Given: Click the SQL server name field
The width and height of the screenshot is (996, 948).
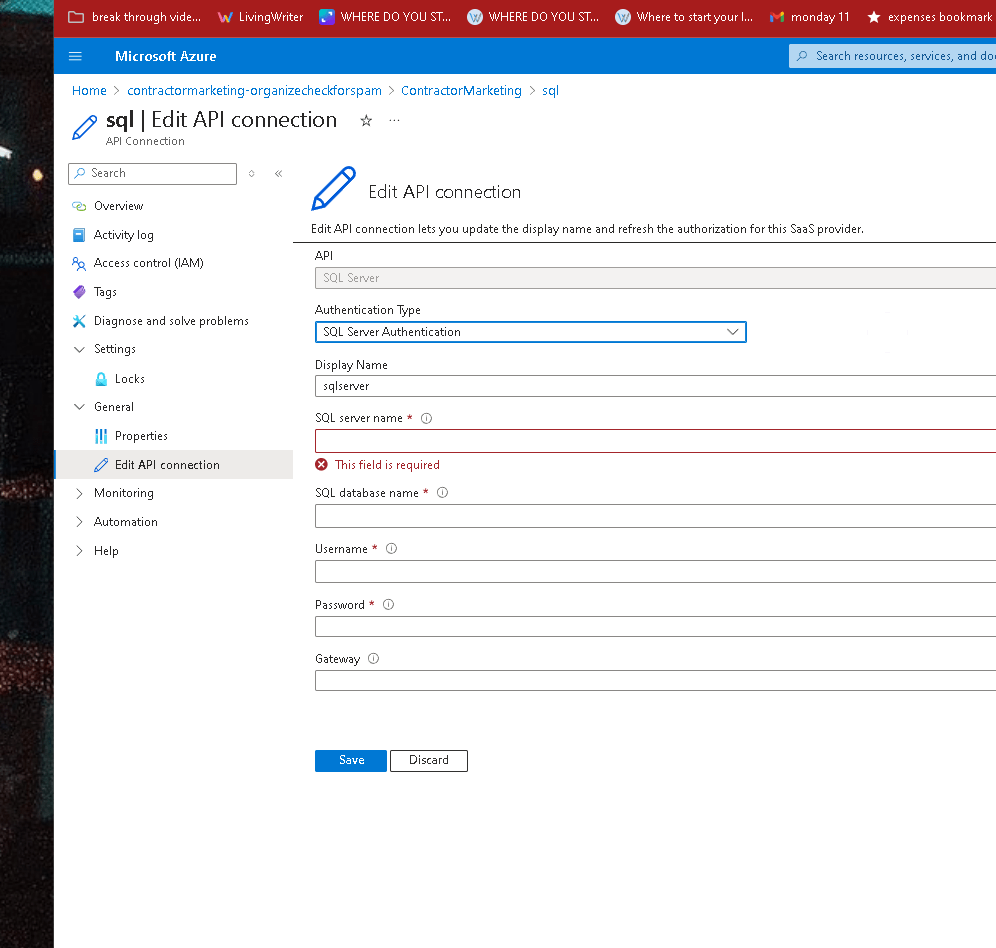Looking at the screenshot, I should [x=656, y=441].
